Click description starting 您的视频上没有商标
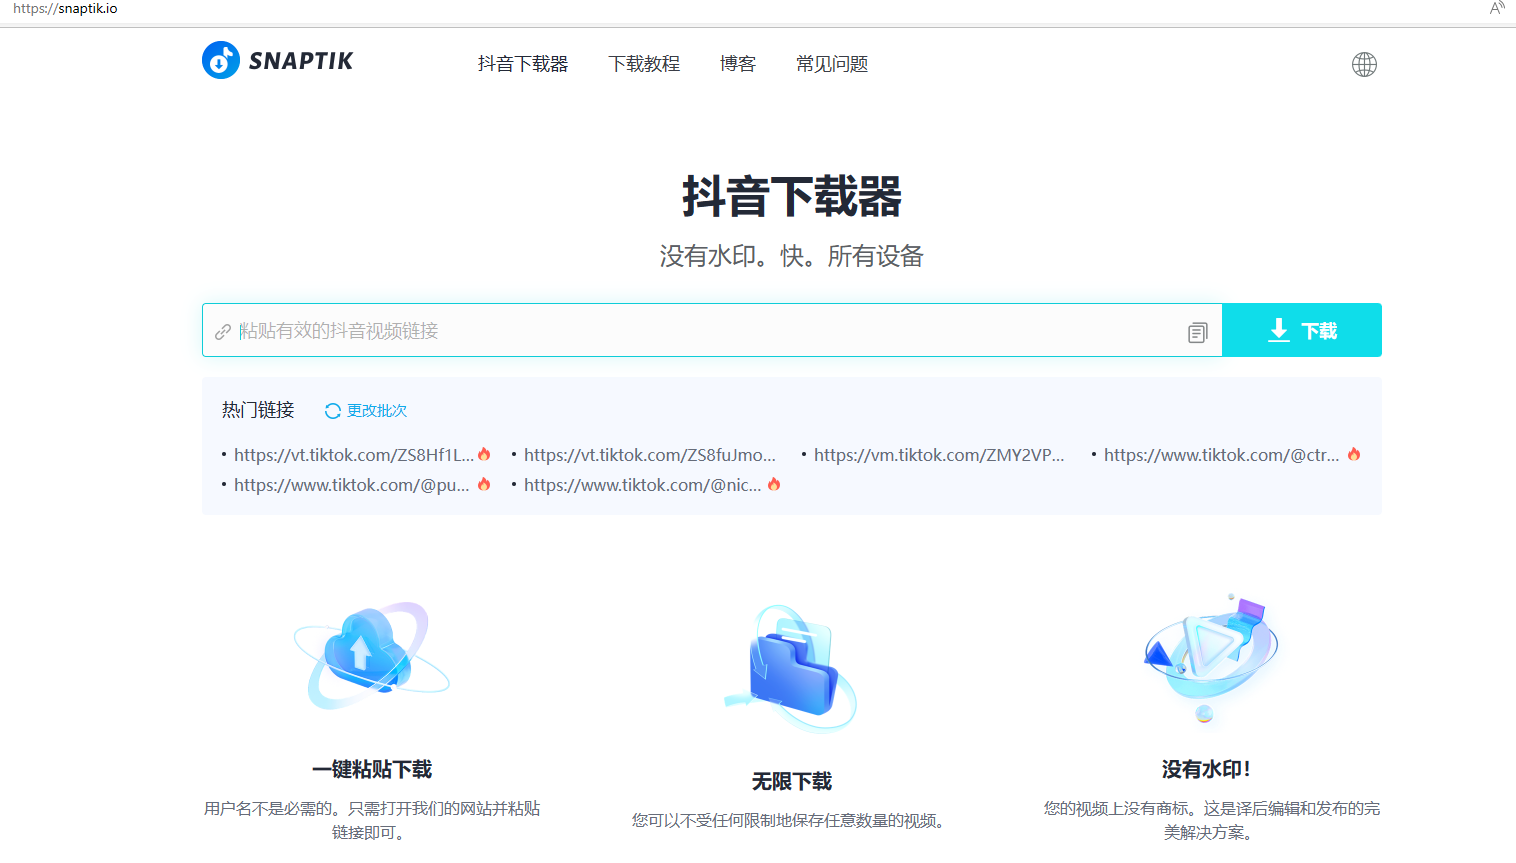1516x863 pixels. pyautogui.click(x=1211, y=820)
